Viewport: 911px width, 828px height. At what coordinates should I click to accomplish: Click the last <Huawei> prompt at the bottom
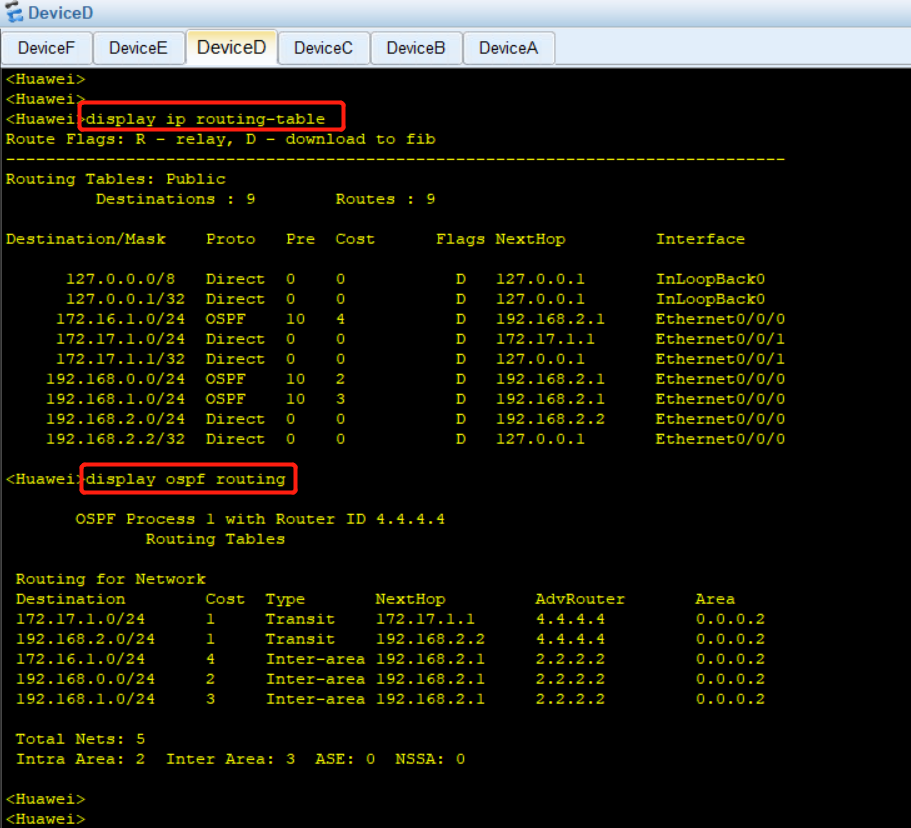[45, 819]
